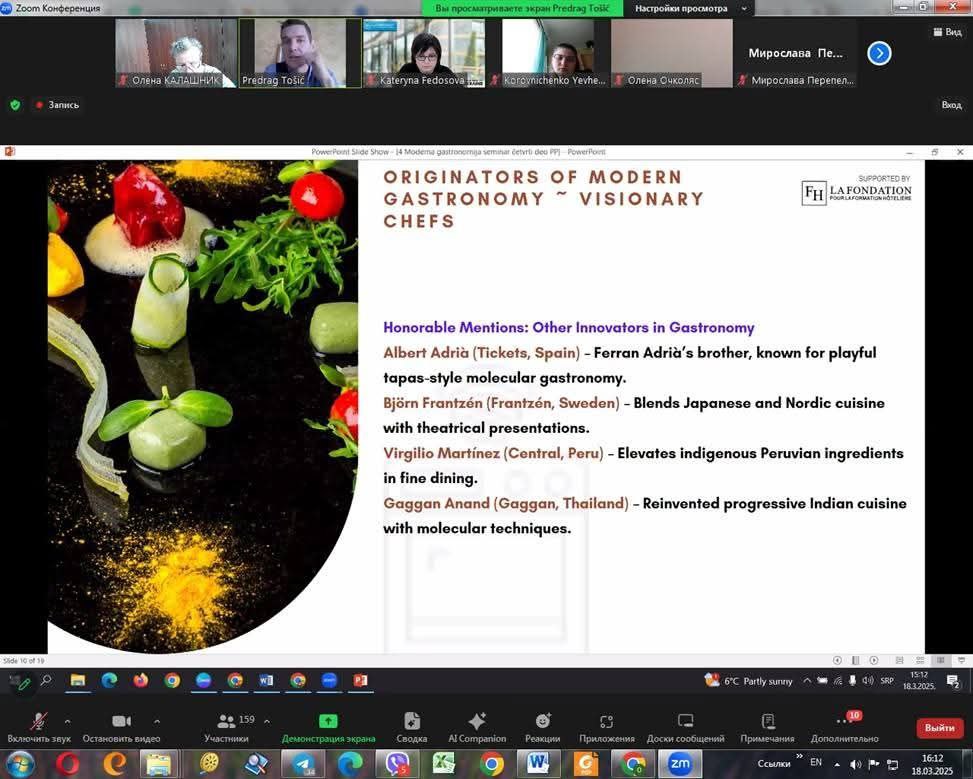
Task: Open the Примечания notes tool
Action: click(x=767, y=722)
